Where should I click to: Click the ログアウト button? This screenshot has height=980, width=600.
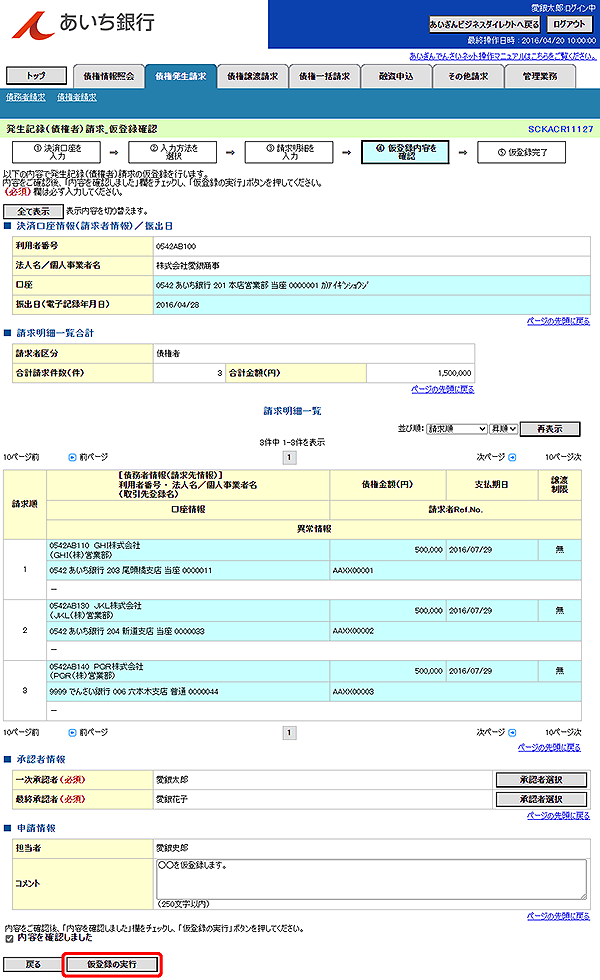[x=569, y=24]
